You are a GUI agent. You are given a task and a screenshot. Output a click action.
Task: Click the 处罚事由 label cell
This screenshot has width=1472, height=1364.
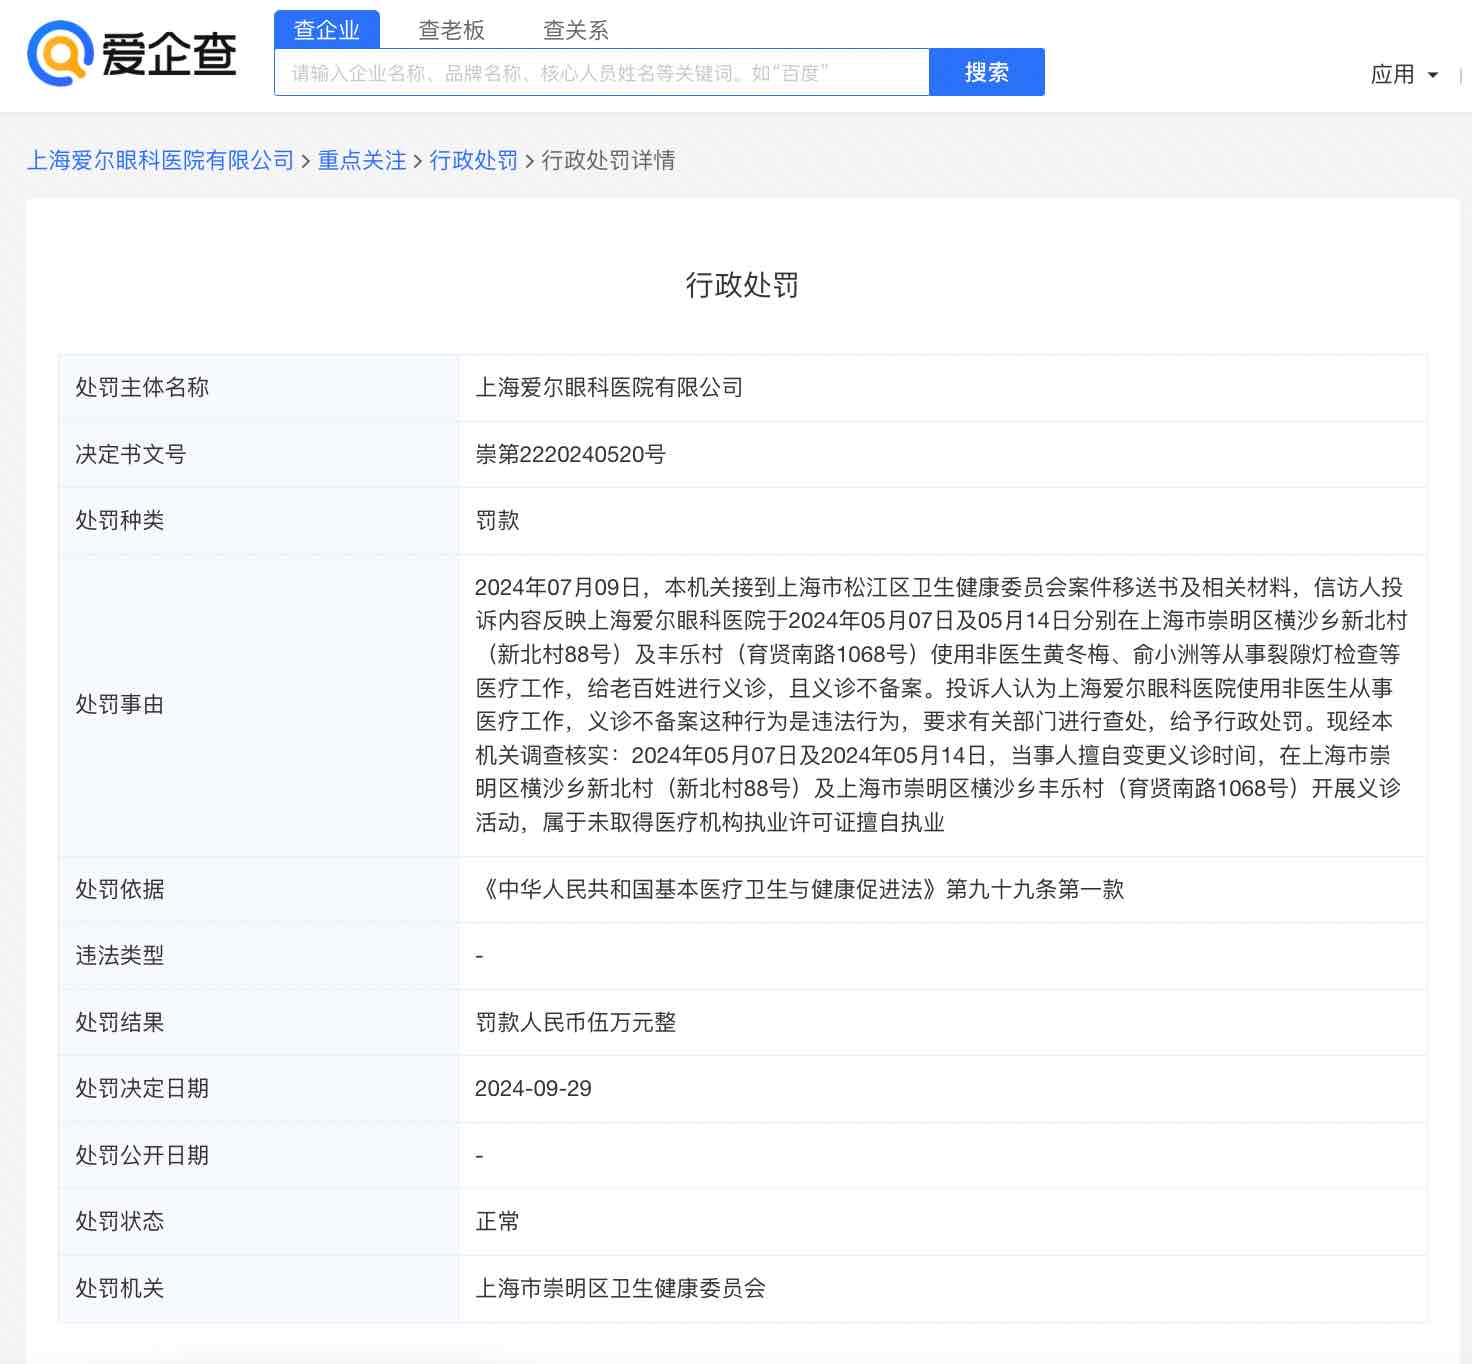tap(259, 705)
